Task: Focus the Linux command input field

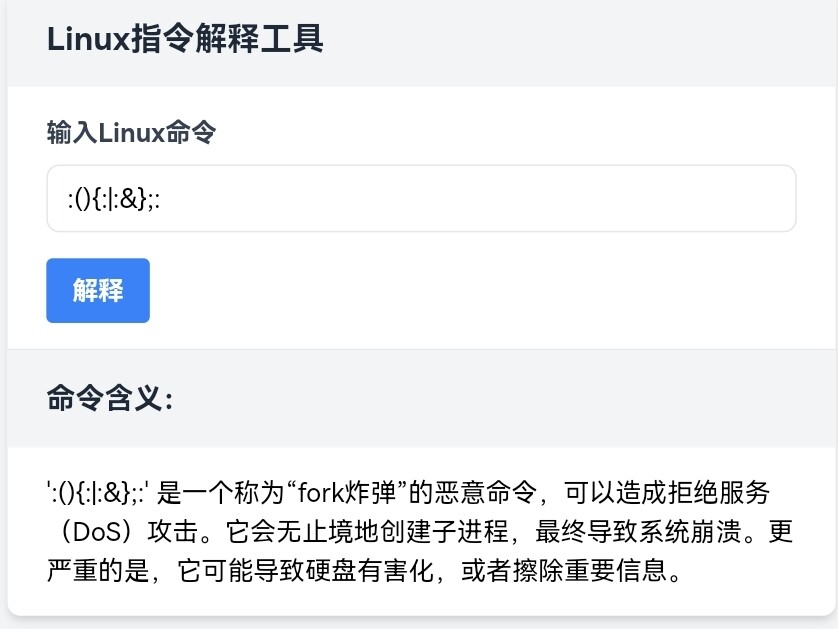Action: (x=420, y=198)
